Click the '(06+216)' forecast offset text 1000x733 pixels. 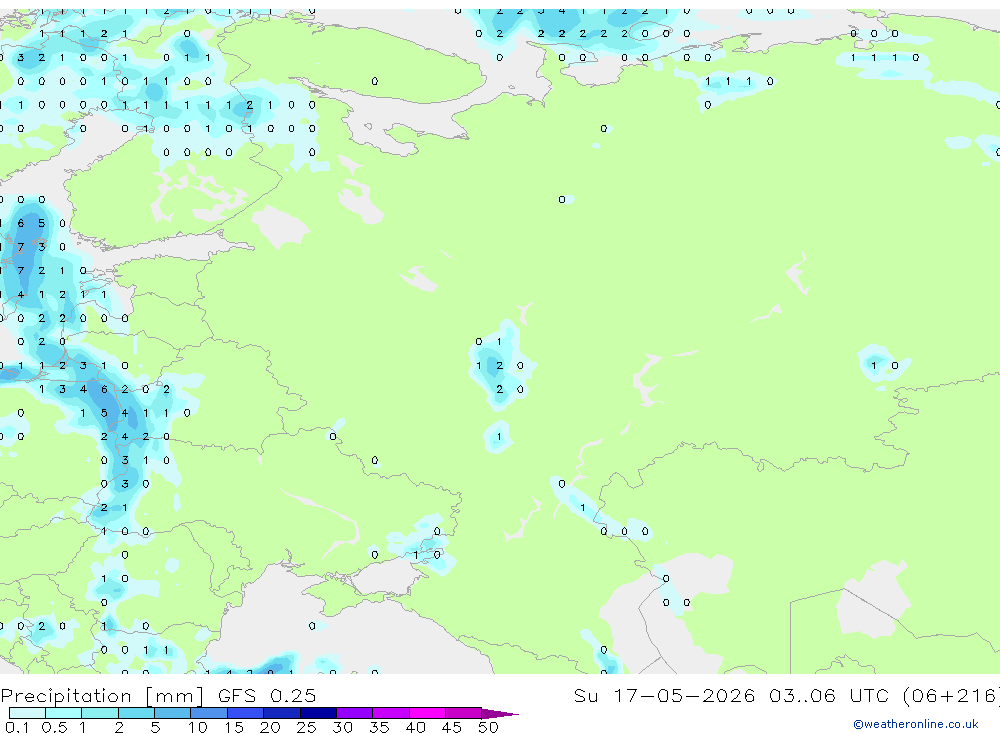(x=952, y=695)
